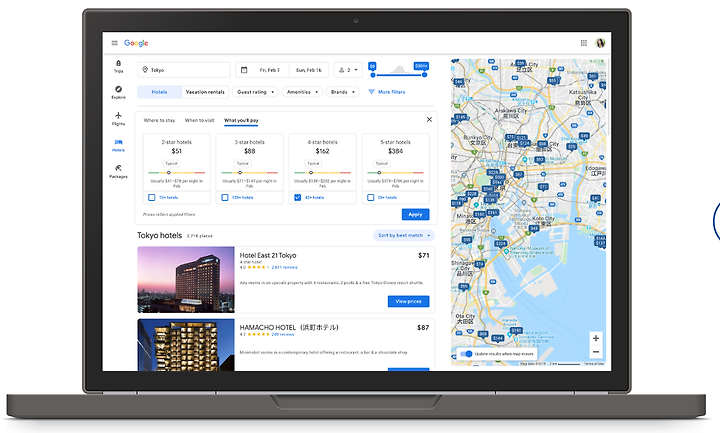Select the Sun, Feb 16 check-out date

click(309, 70)
